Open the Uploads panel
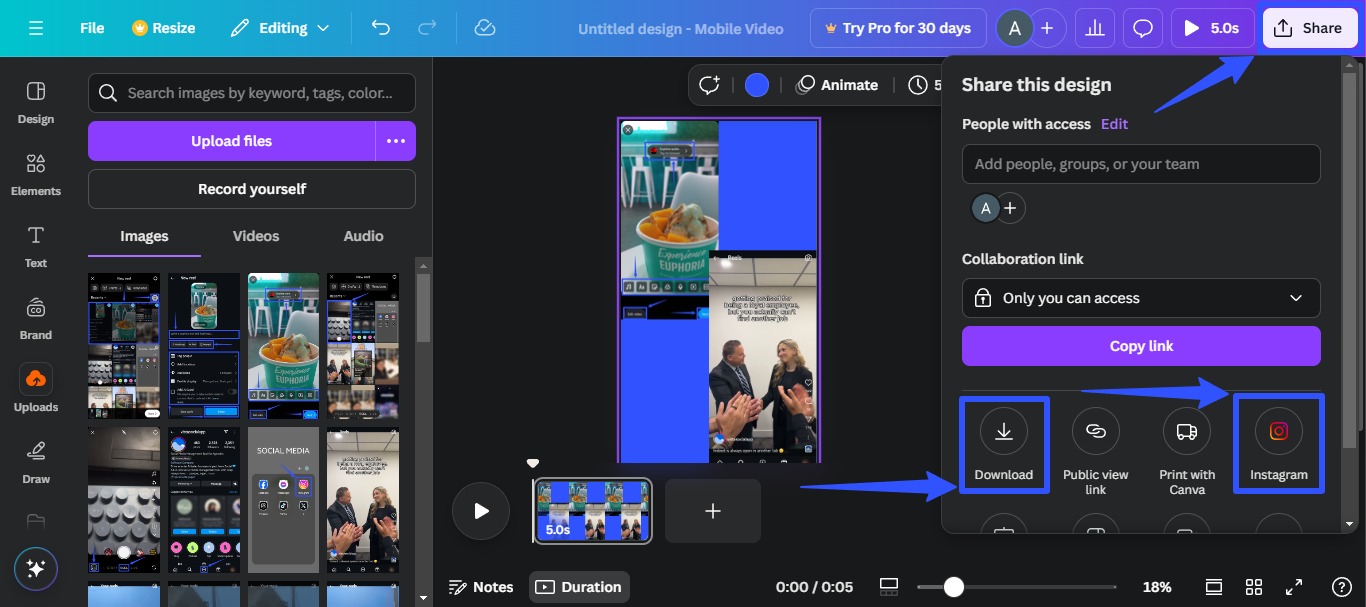The height and width of the screenshot is (607, 1366). pyautogui.click(x=36, y=385)
